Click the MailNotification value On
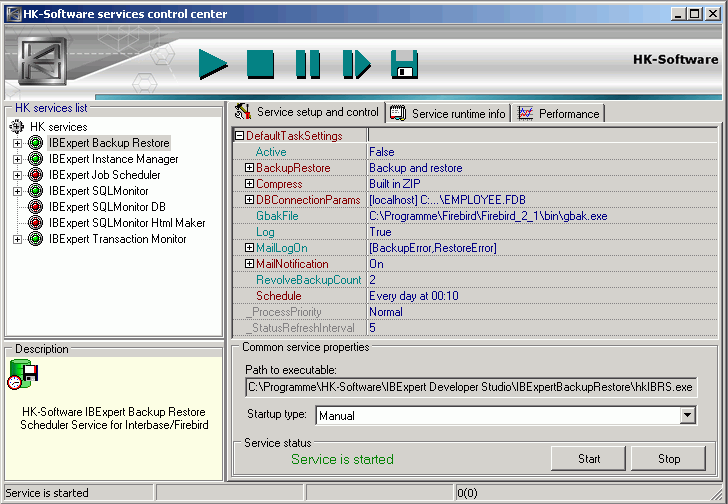728x504 pixels. pos(377,264)
